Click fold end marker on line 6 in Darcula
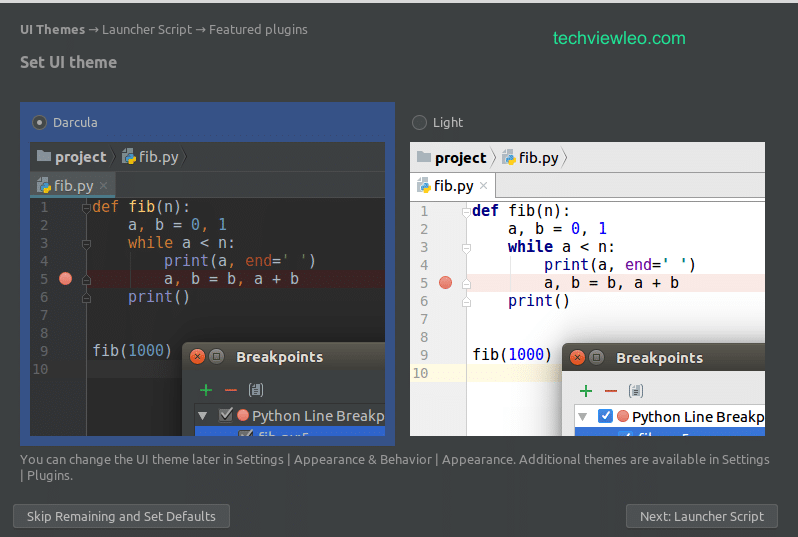The height and width of the screenshot is (537, 798). click(x=86, y=297)
